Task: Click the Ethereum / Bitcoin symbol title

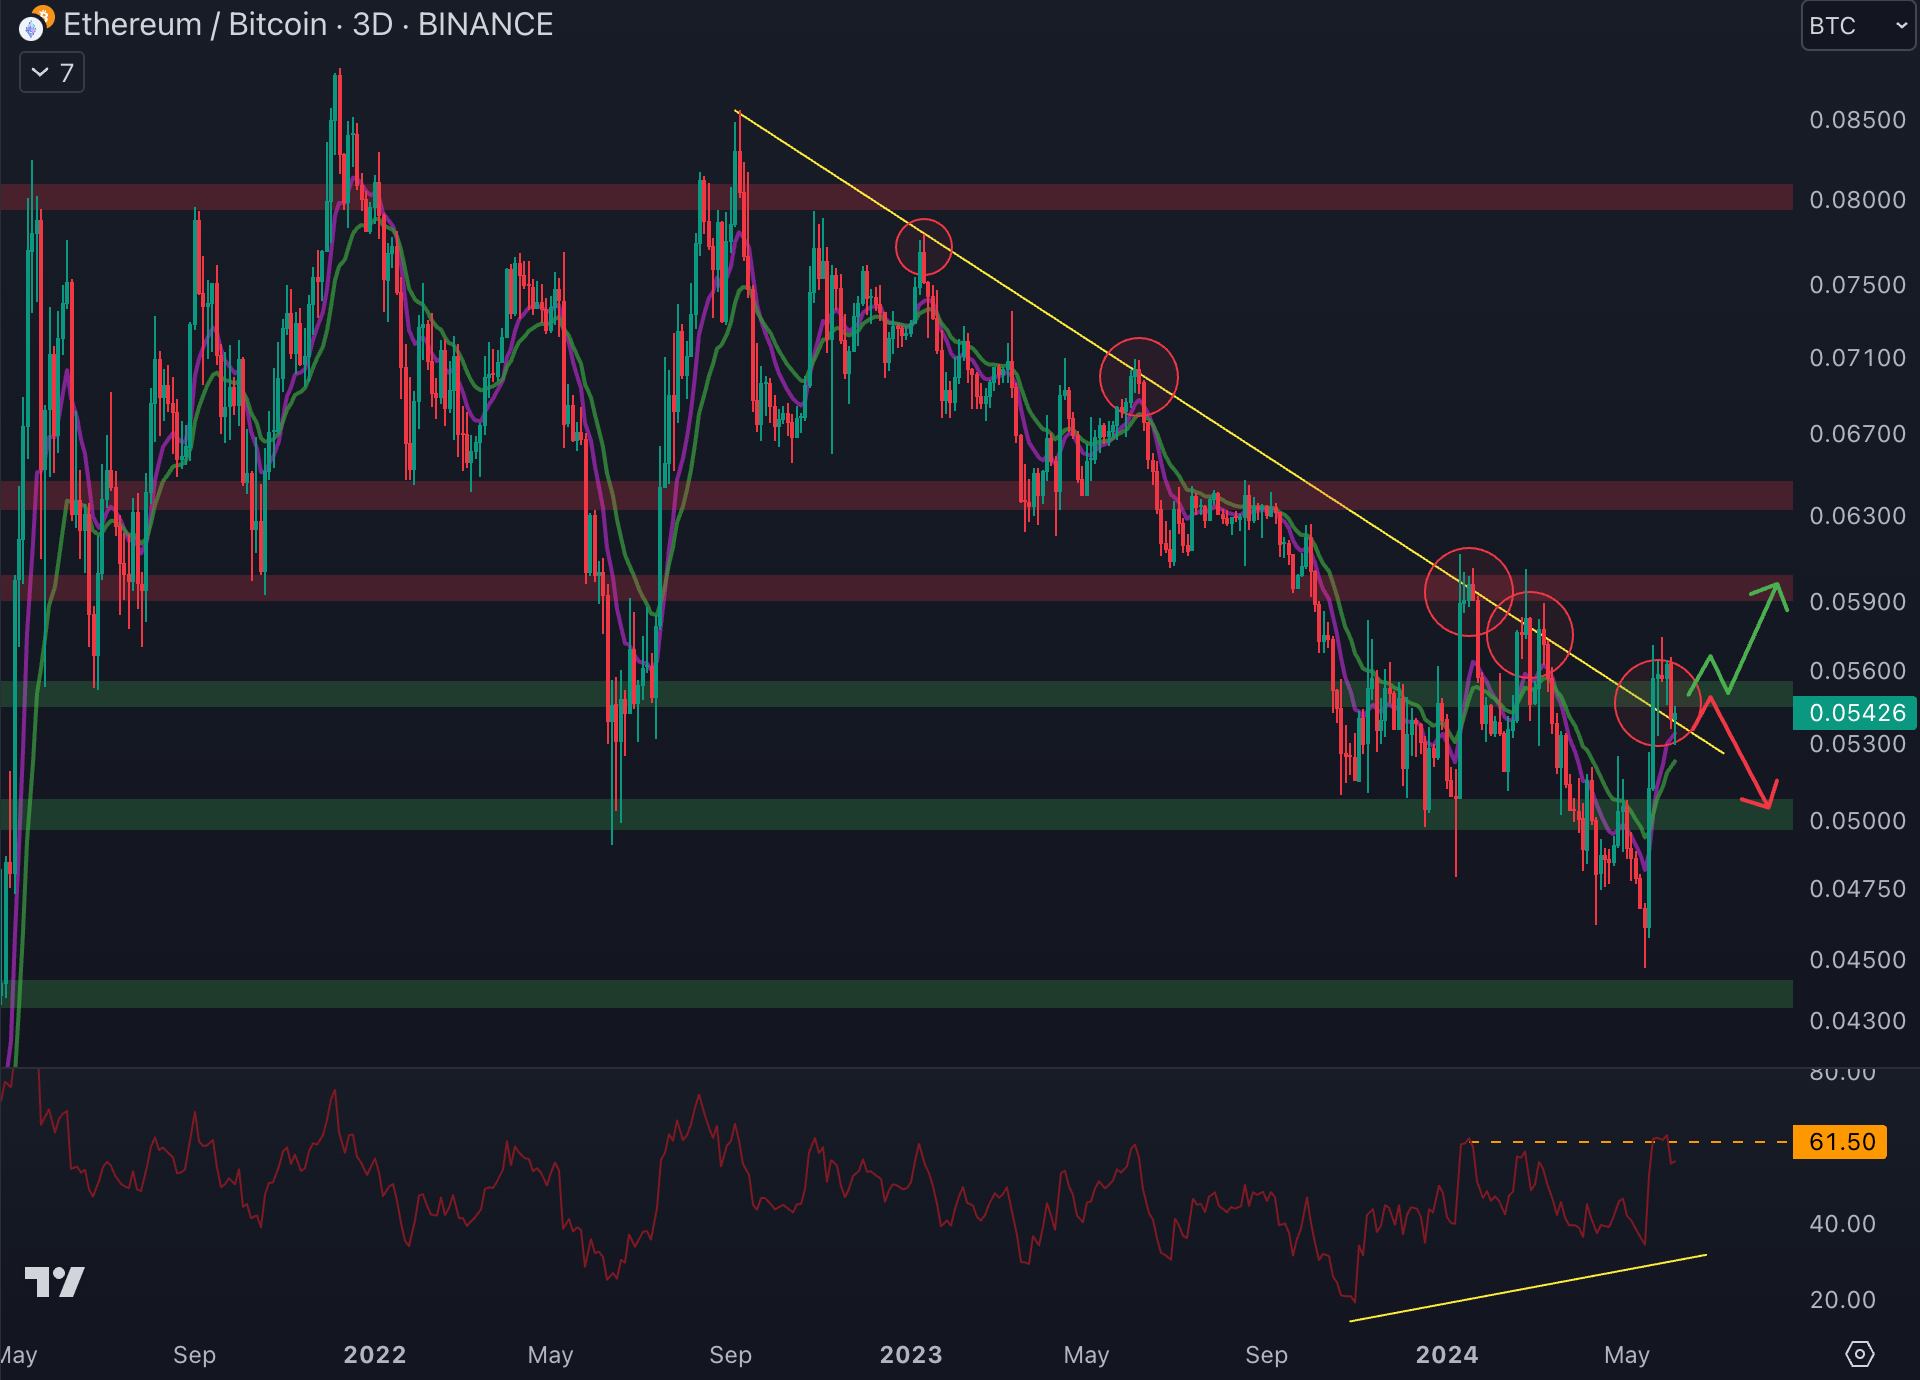Action: [x=195, y=24]
